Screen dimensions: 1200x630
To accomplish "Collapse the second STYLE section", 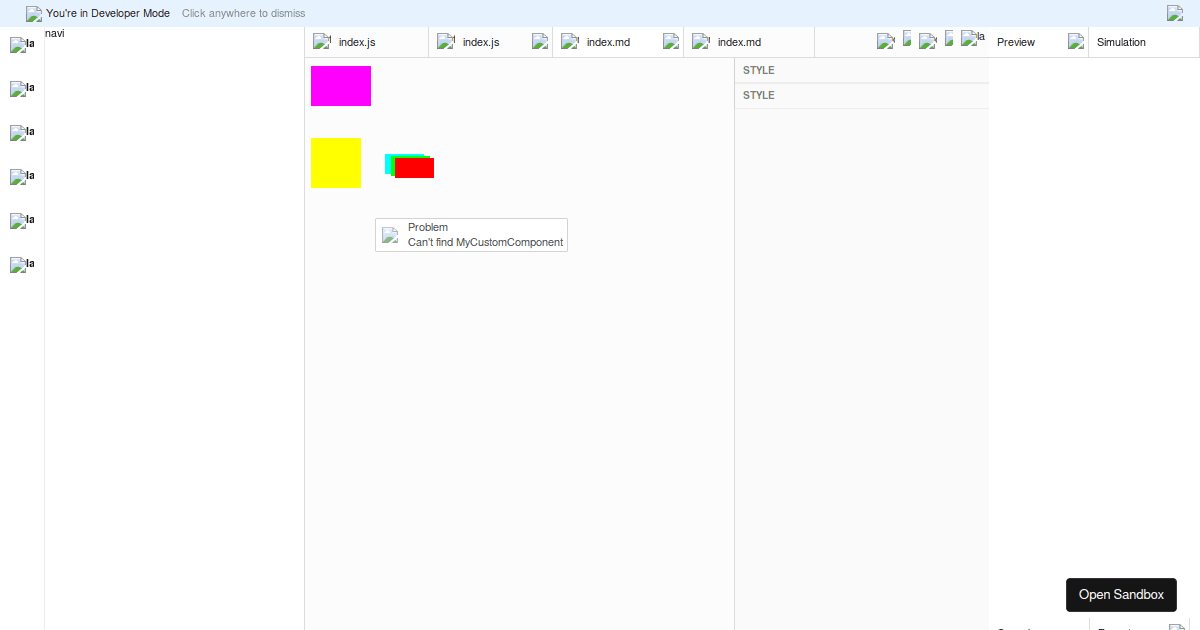I will tap(758, 95).
